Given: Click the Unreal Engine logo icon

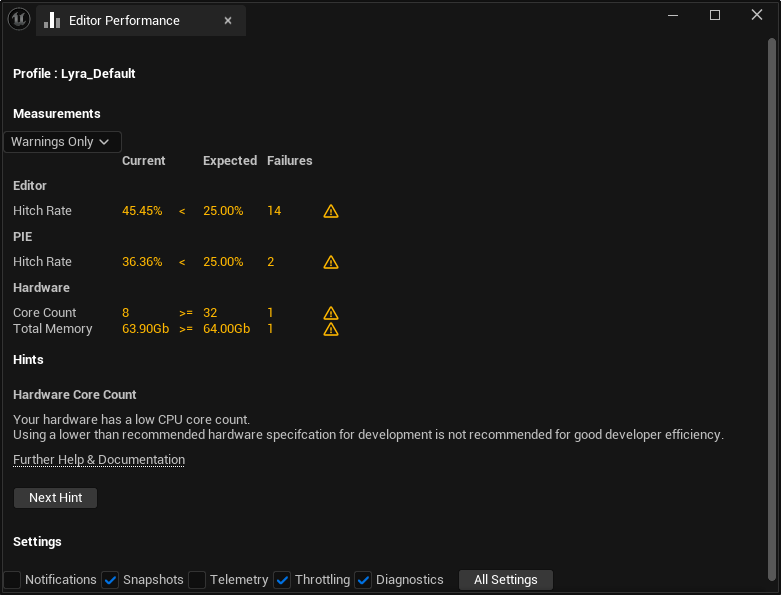Looking at the screenshot, I should pyautogui.click(x=19, y=19).
